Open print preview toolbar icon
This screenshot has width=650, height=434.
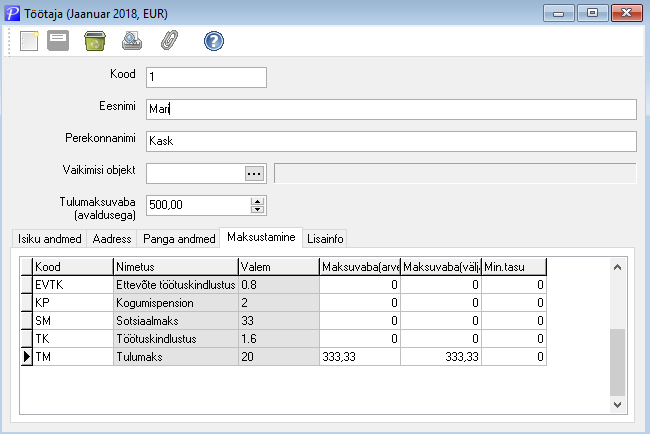(132, 41)
